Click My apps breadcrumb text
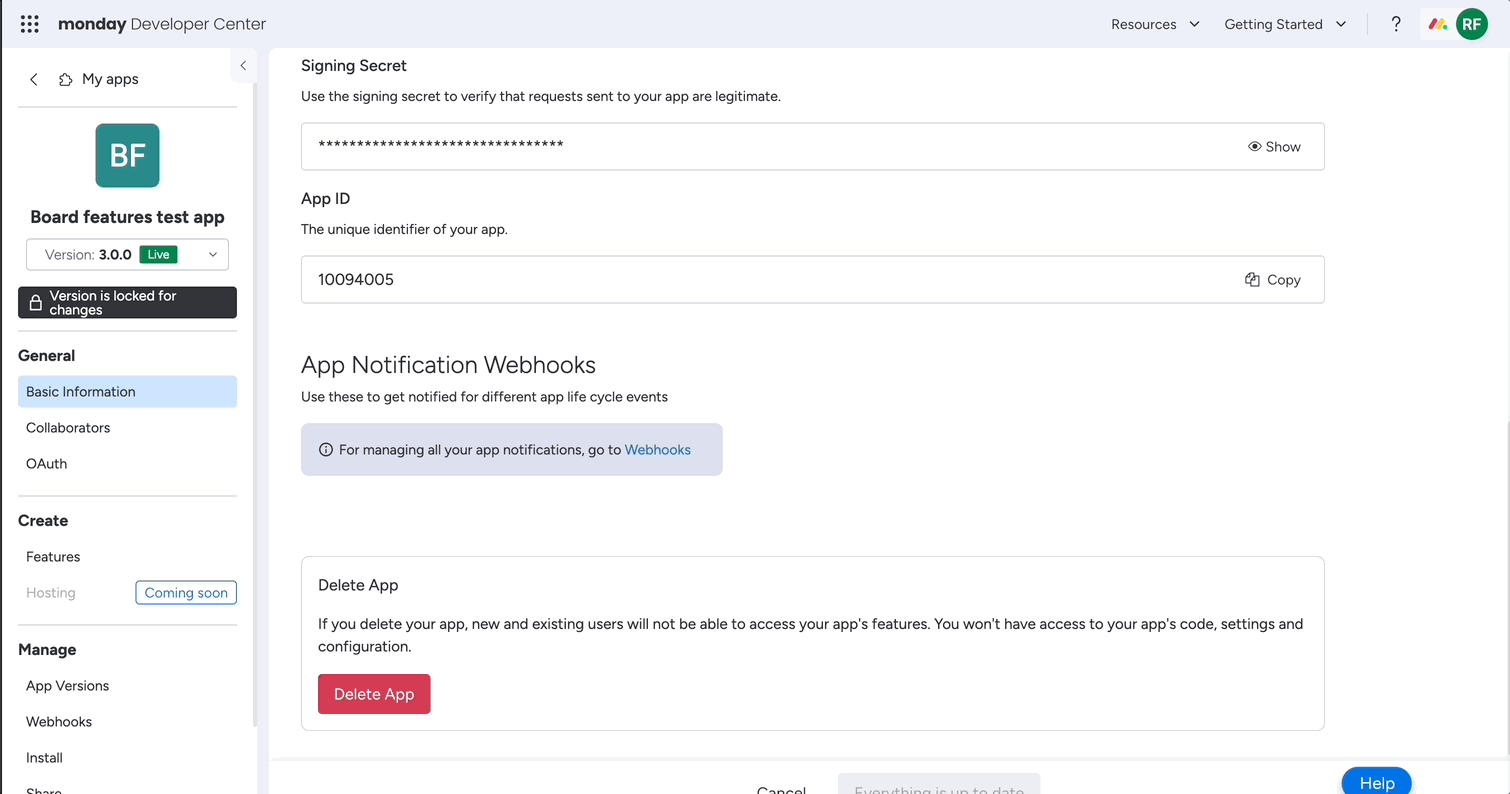Image resolution: width=1510 pixels, height=794 pixels. 110,79
